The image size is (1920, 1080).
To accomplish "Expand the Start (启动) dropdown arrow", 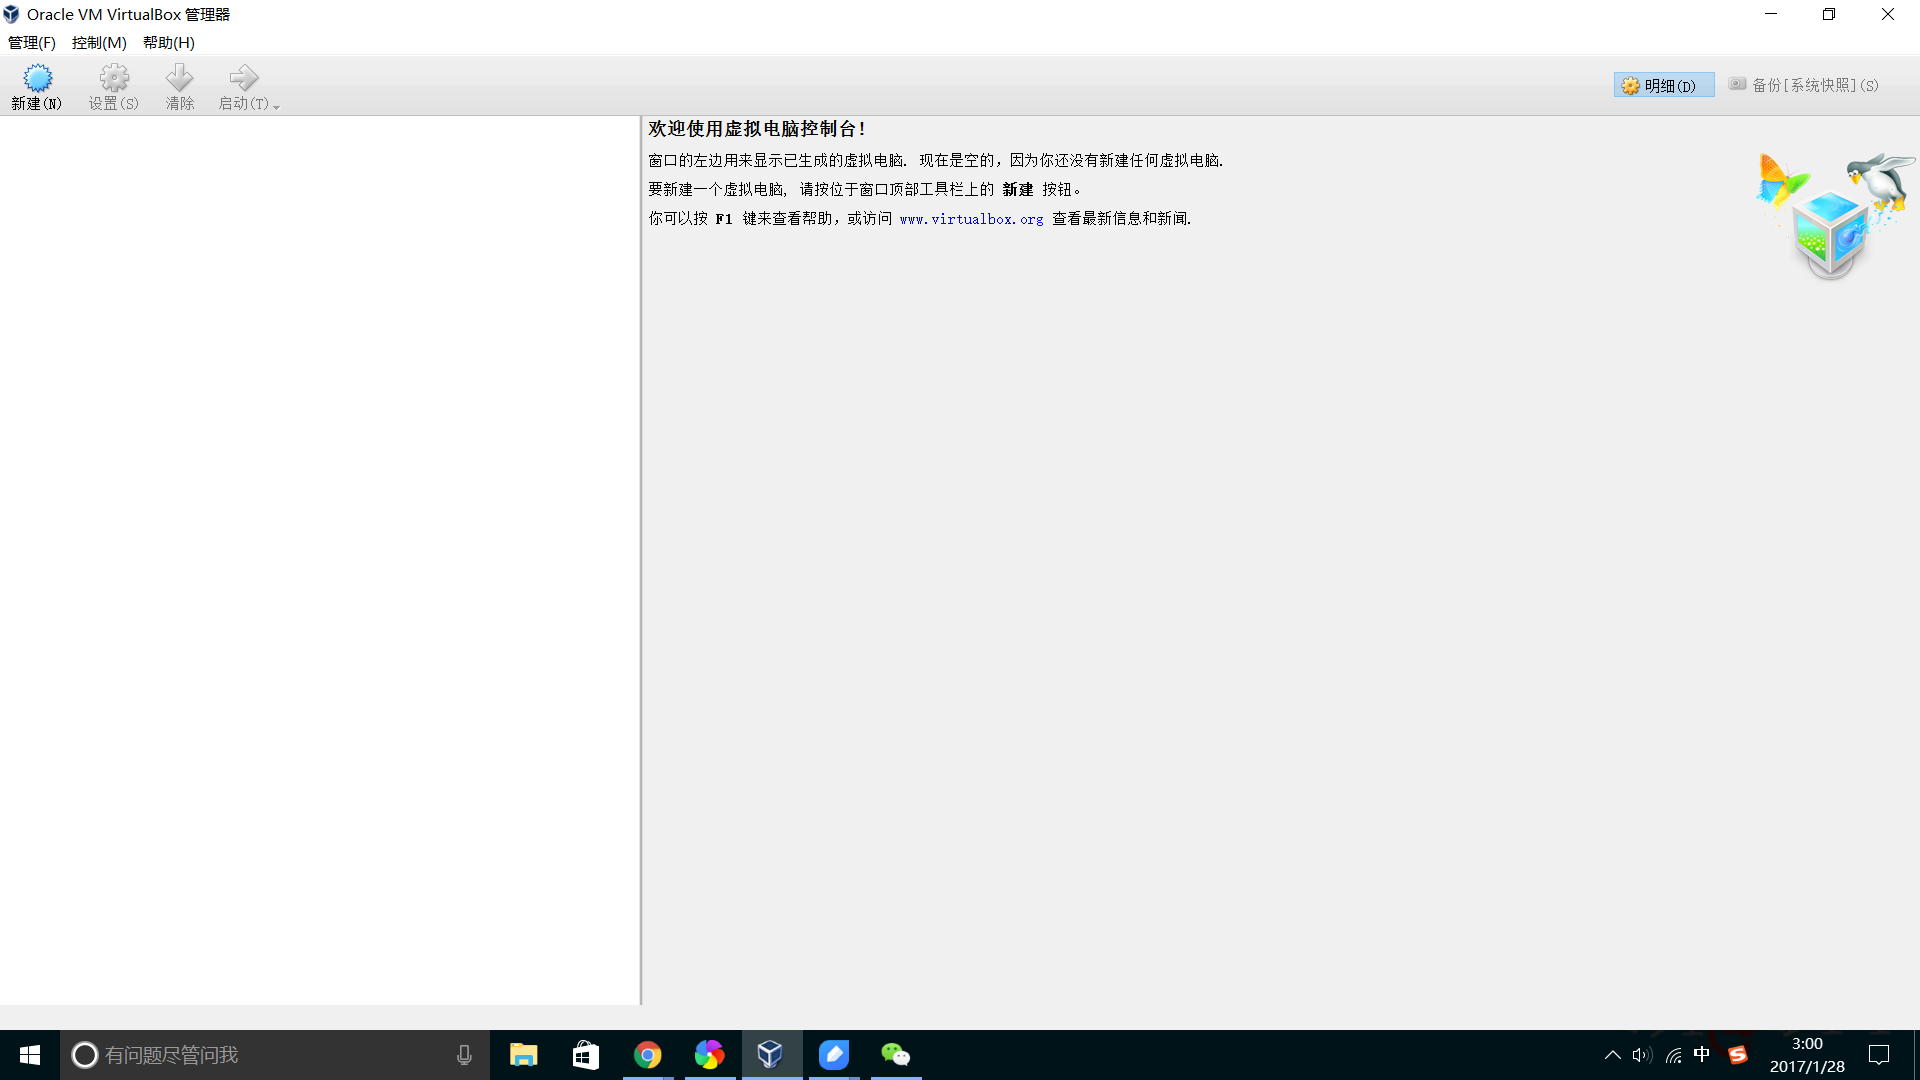I will coord(276,106).
